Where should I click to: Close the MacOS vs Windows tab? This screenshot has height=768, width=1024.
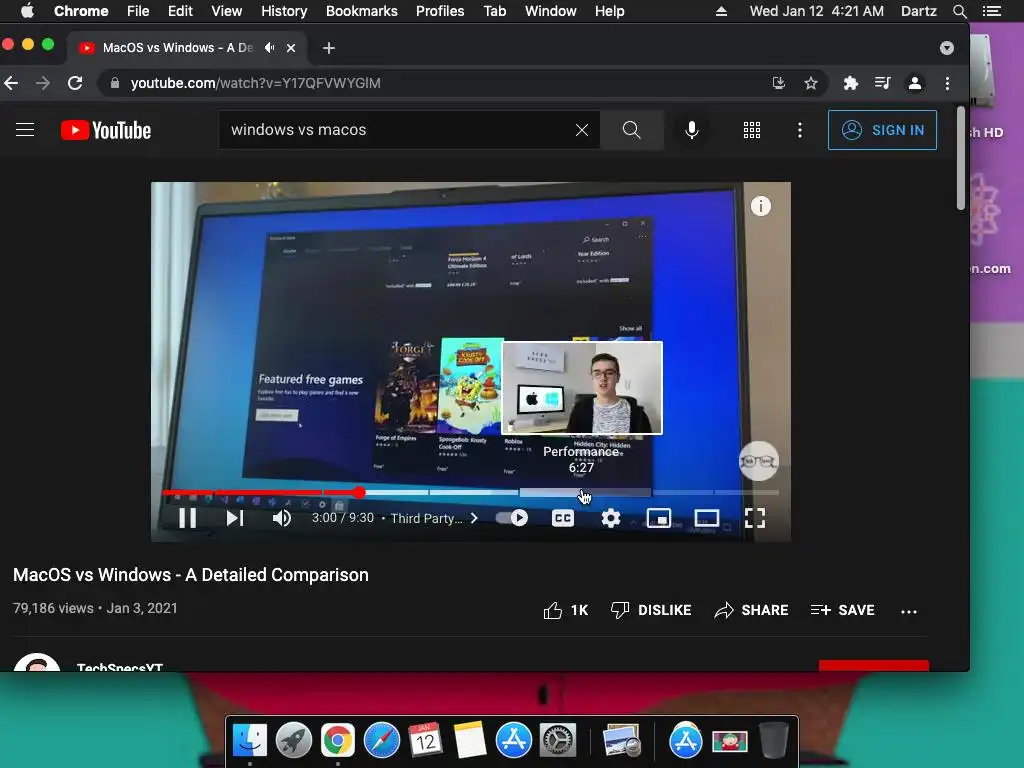pyautogui.click(x=291, y=48)
